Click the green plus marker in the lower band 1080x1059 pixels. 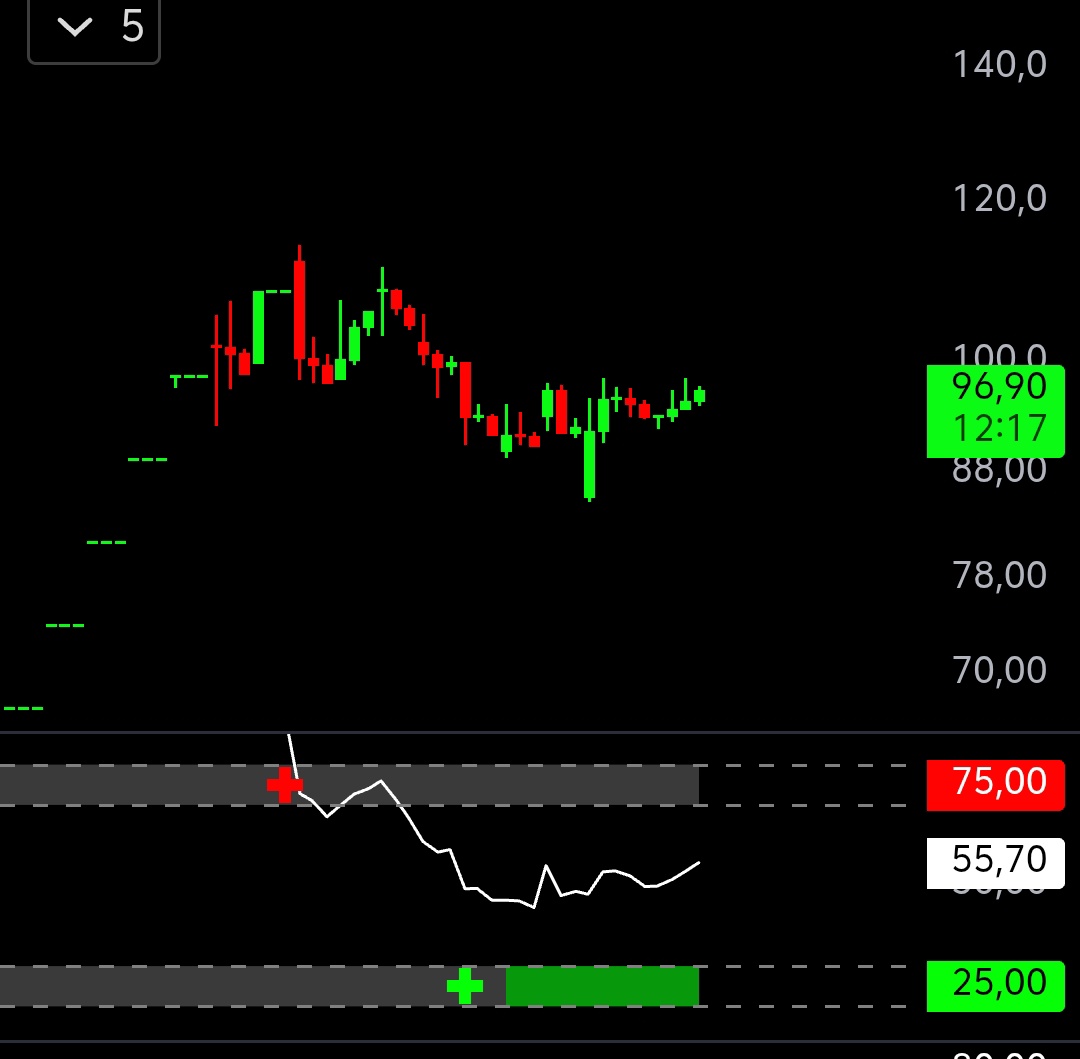click(465, 986)
